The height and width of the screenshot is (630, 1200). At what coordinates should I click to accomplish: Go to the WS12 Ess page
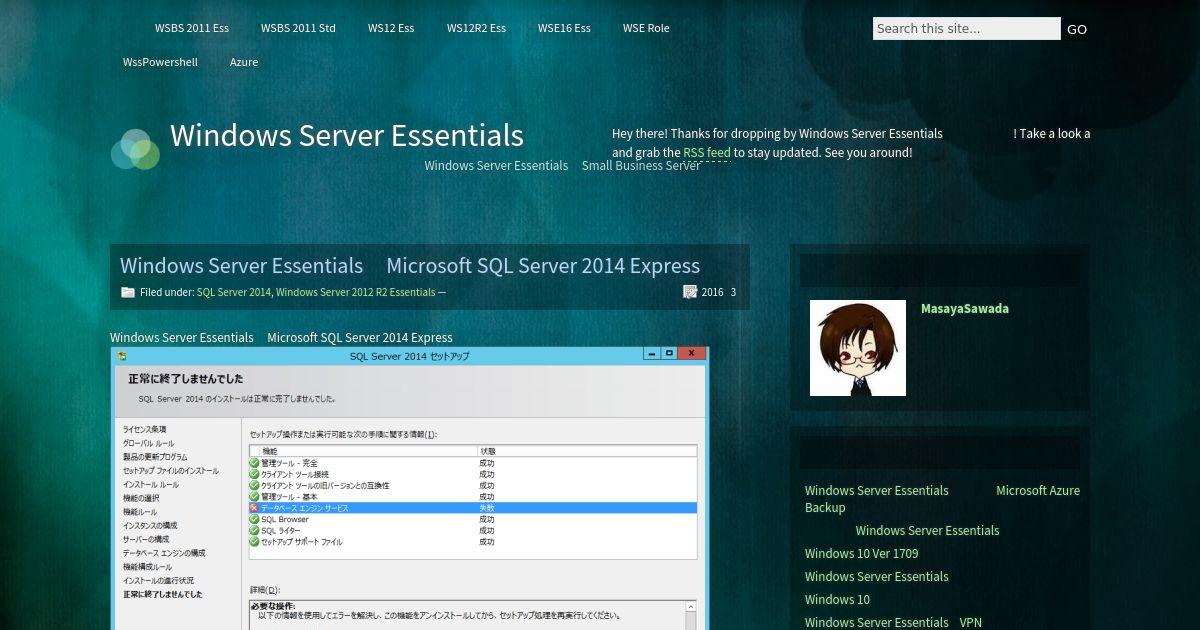click(391, 28)
